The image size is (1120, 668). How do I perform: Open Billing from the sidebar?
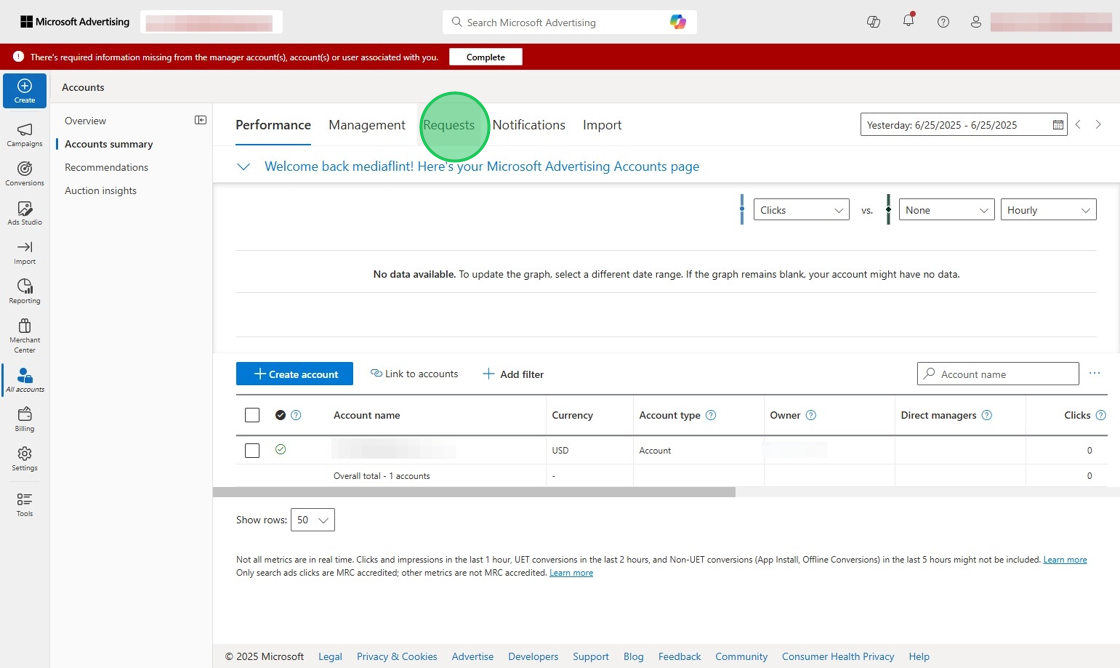(24, 419)
